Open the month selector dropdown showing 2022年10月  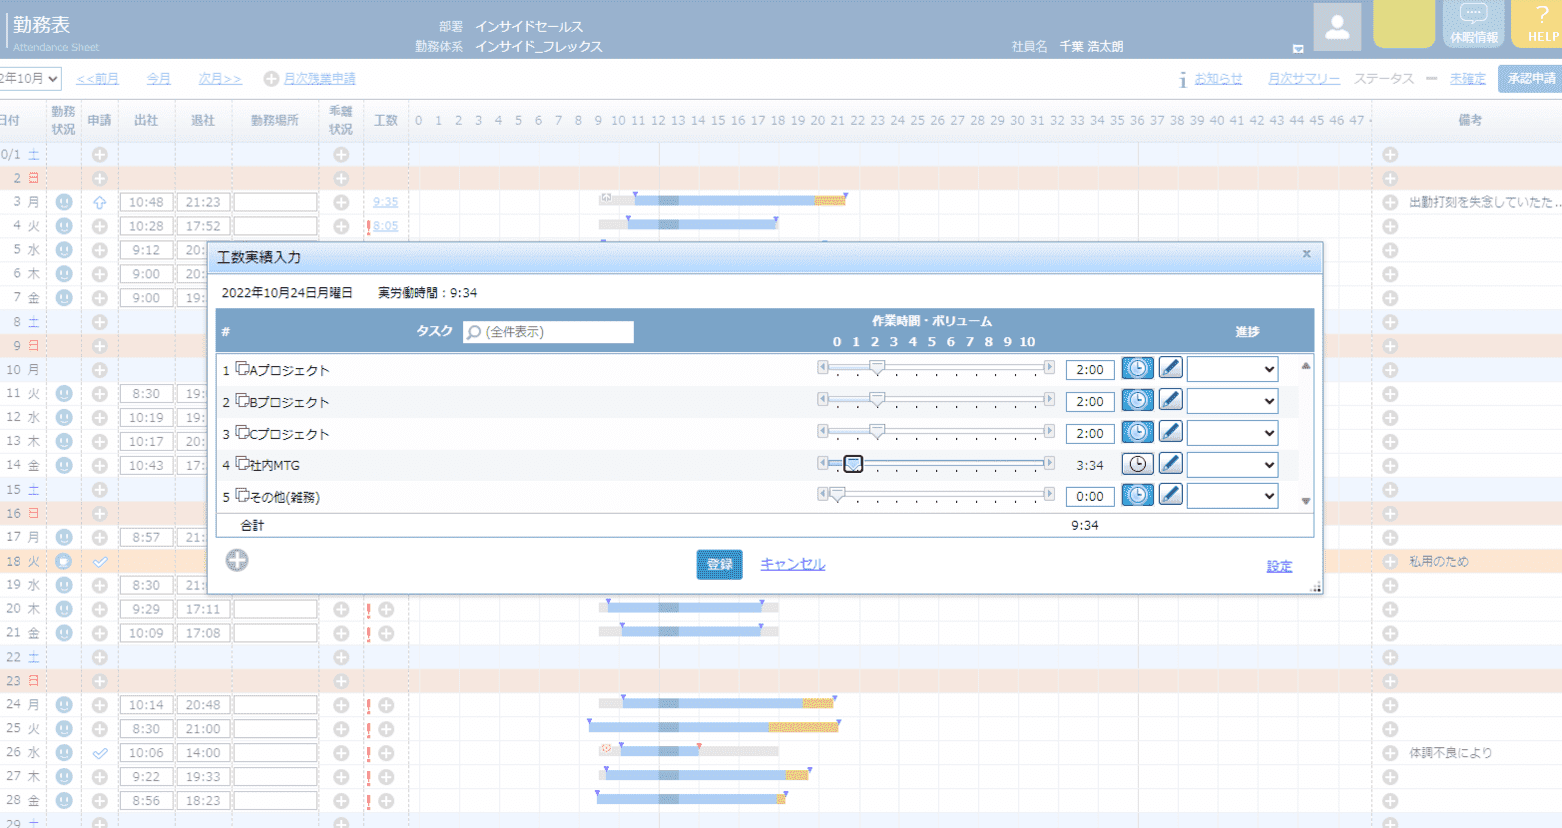(x=30, y=77)
